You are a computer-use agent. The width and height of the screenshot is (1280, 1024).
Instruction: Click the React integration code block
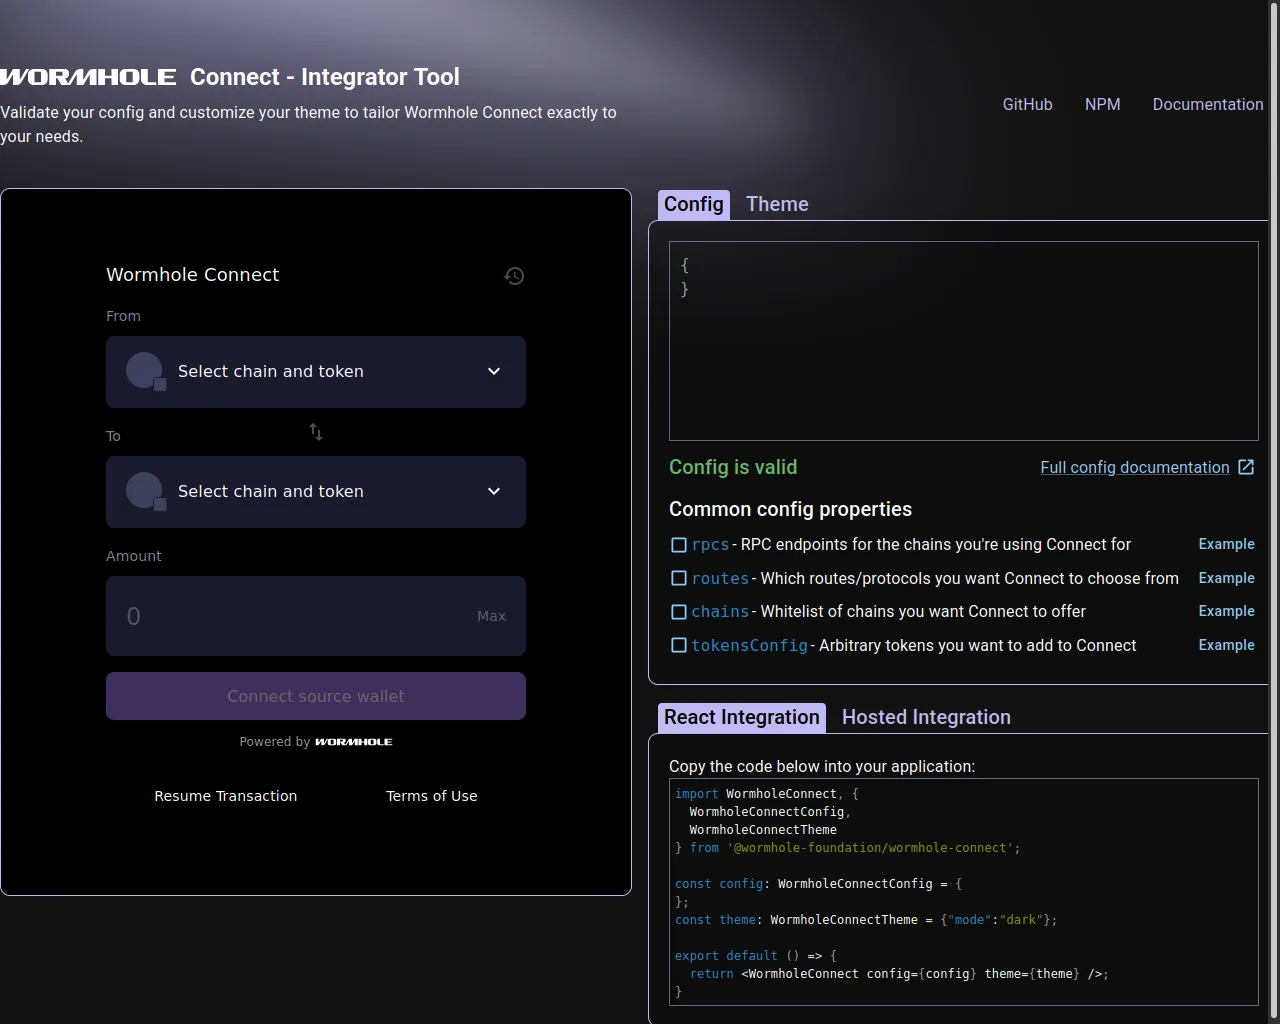(964, 892)
